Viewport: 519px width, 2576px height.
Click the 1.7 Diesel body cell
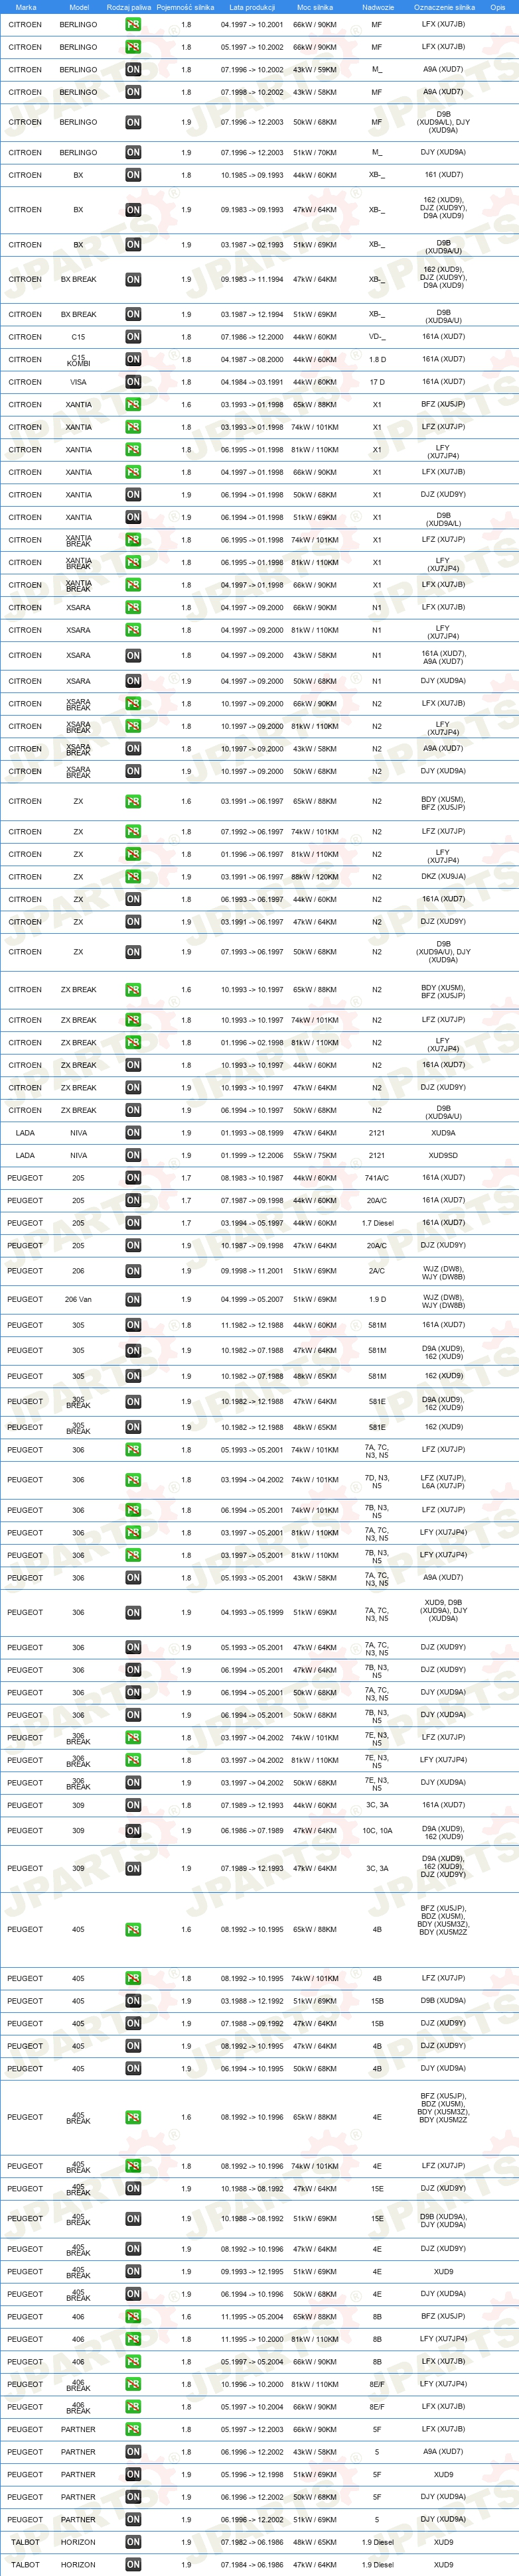[x=377, y=1223]
